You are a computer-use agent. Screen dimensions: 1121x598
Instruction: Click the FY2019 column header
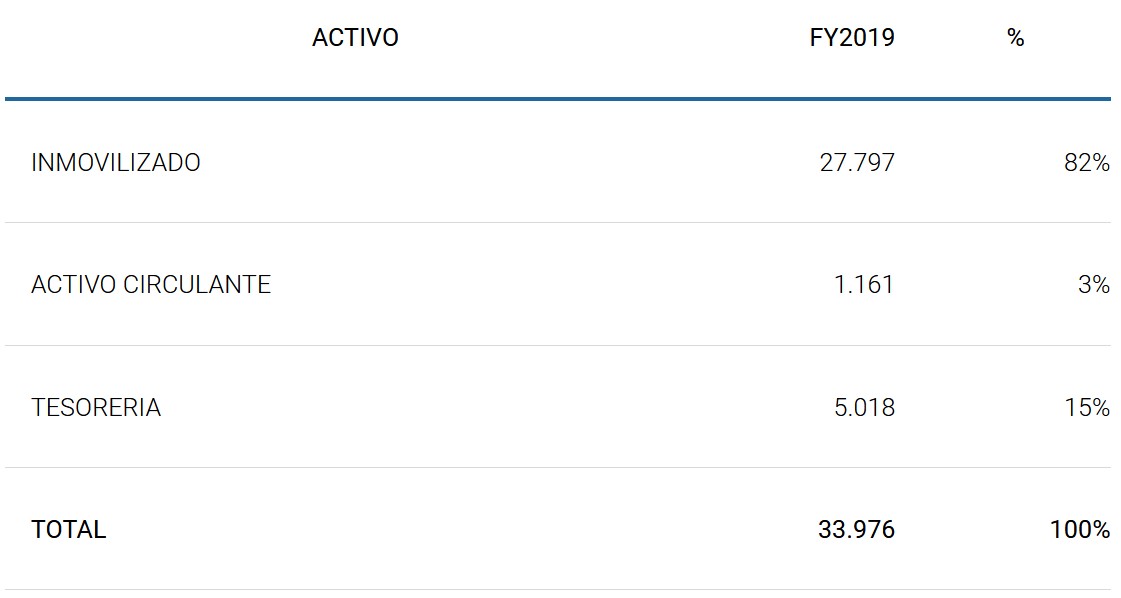[852, 38]
